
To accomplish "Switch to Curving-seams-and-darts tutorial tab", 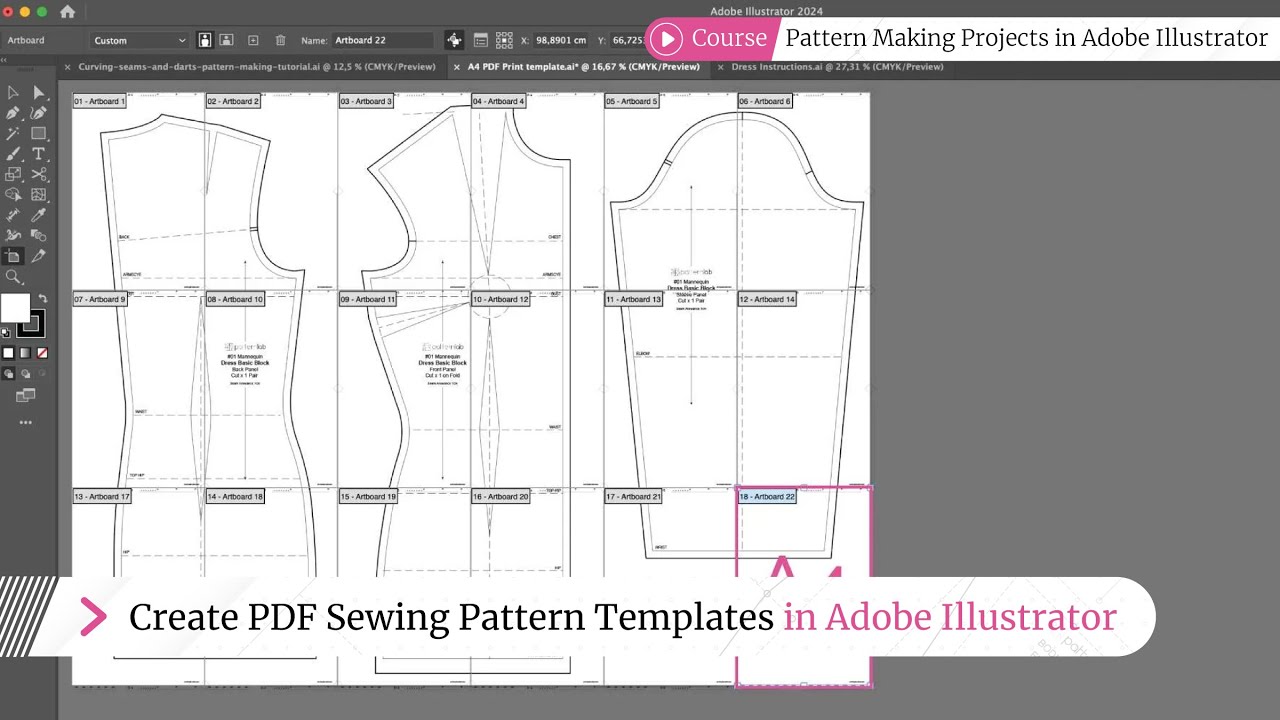I will [257, 67].
